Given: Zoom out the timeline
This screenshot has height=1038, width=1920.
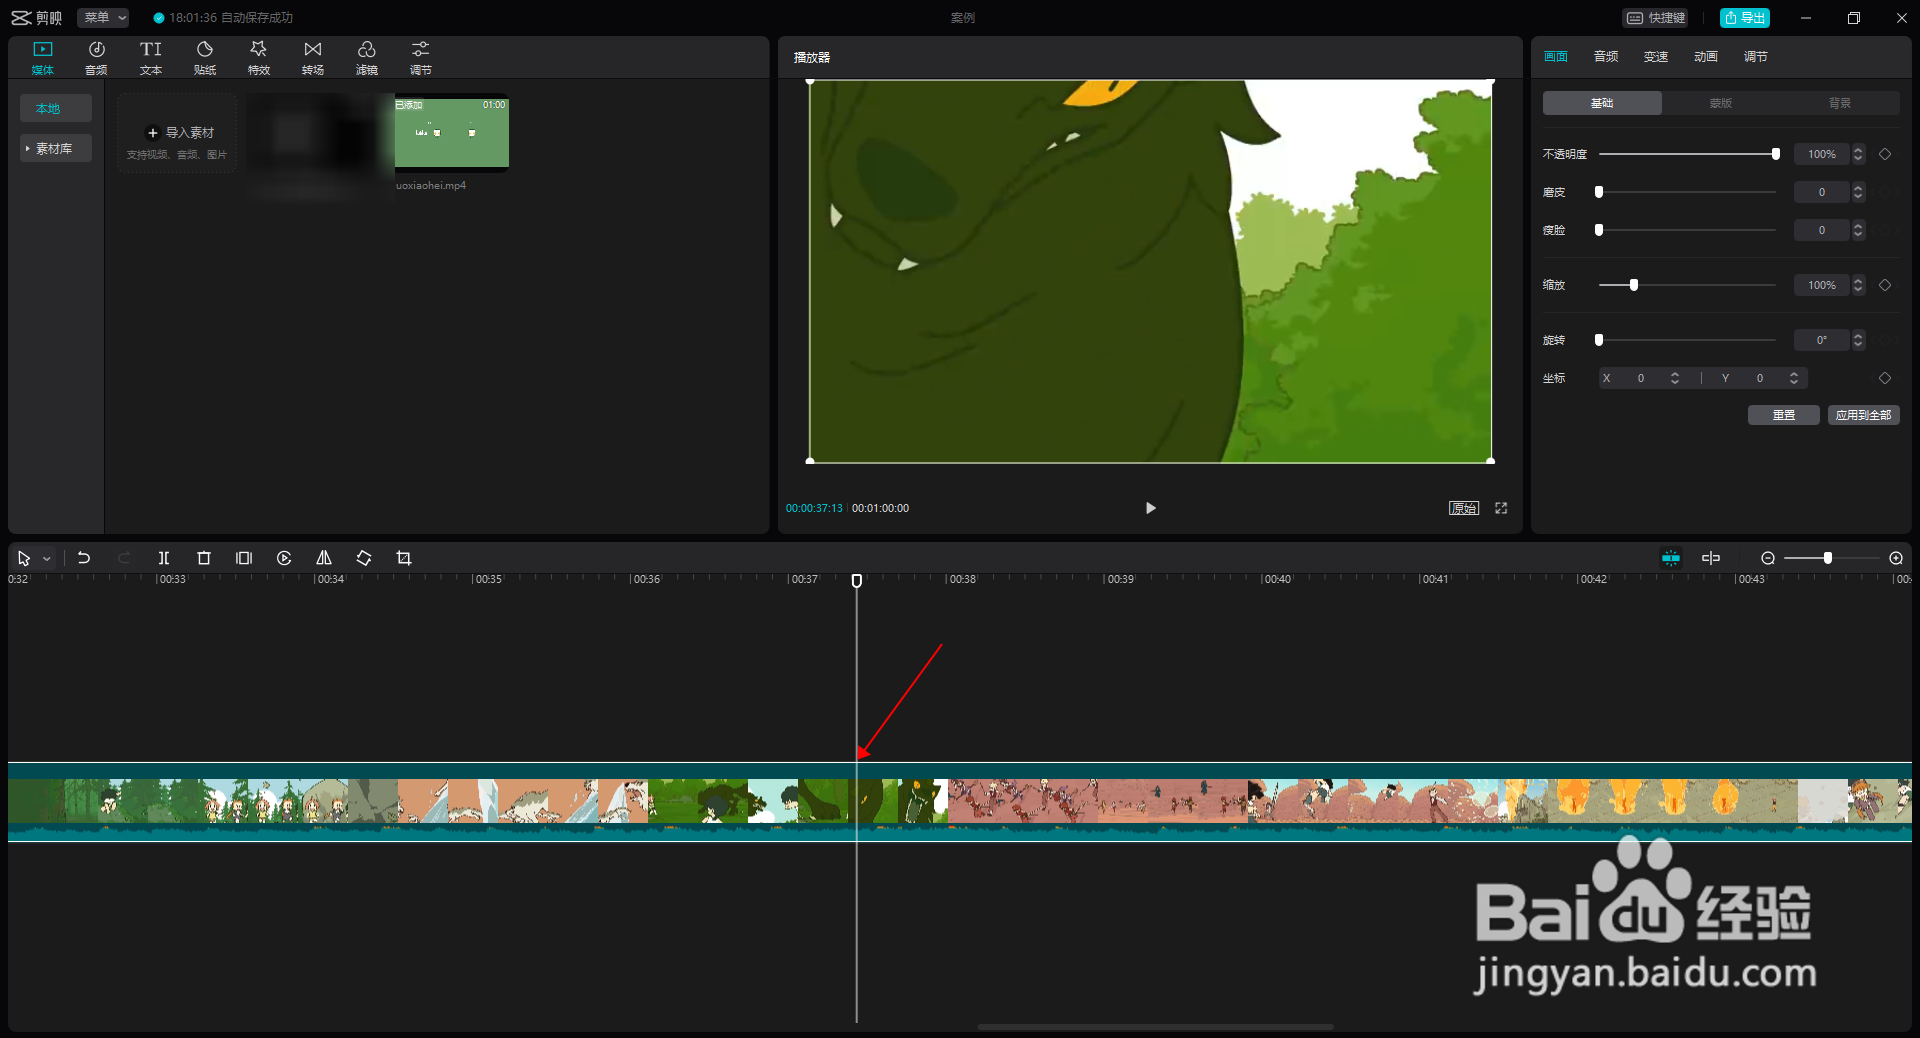Looking at the screenshot, I should point(1768,558).
